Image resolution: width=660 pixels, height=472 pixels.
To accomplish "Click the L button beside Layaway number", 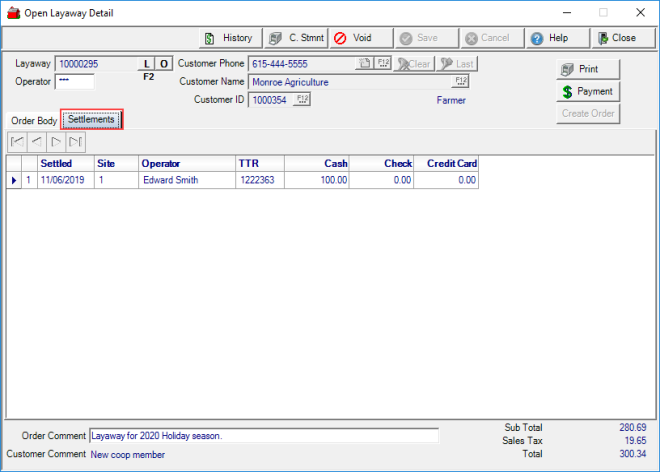I will [x=146, y=64].
